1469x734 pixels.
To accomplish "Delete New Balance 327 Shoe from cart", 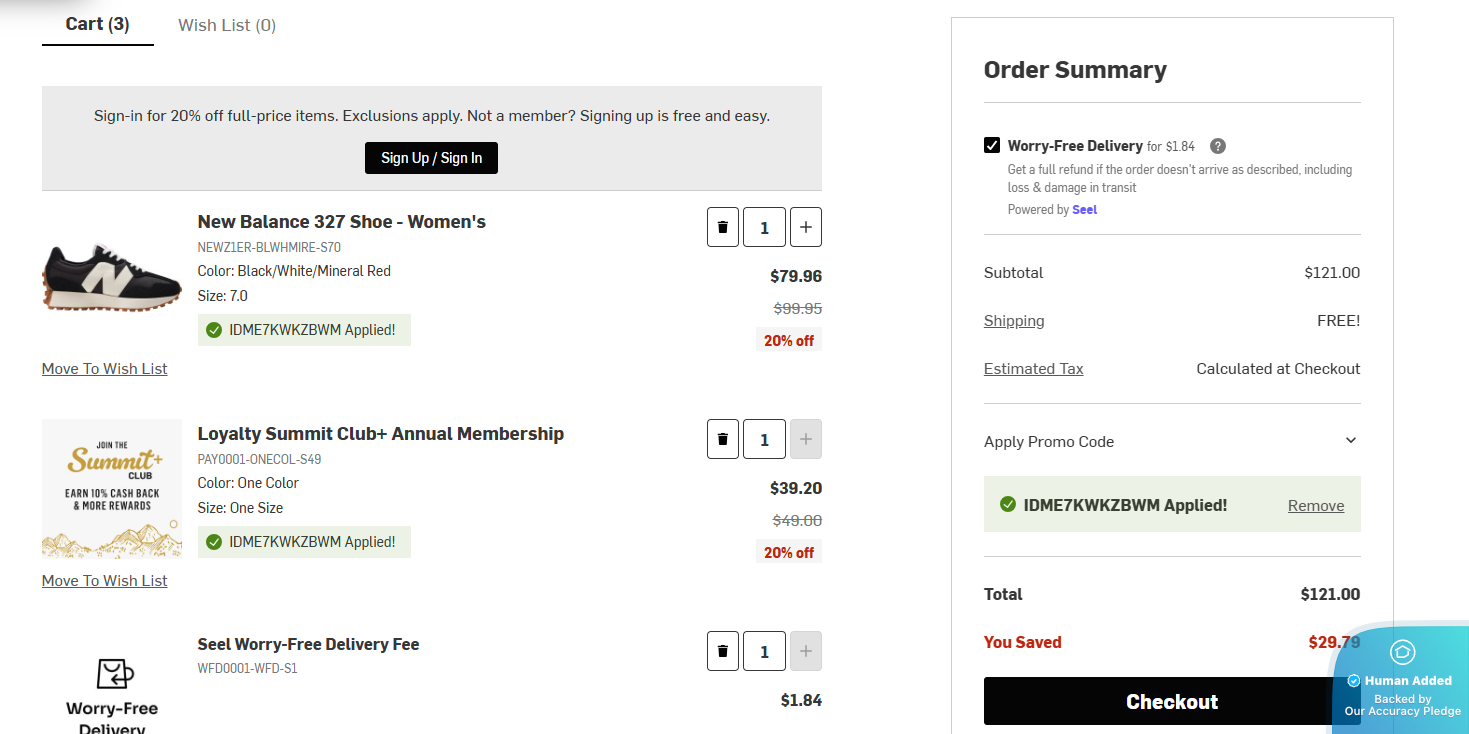I will coord(722,227).
